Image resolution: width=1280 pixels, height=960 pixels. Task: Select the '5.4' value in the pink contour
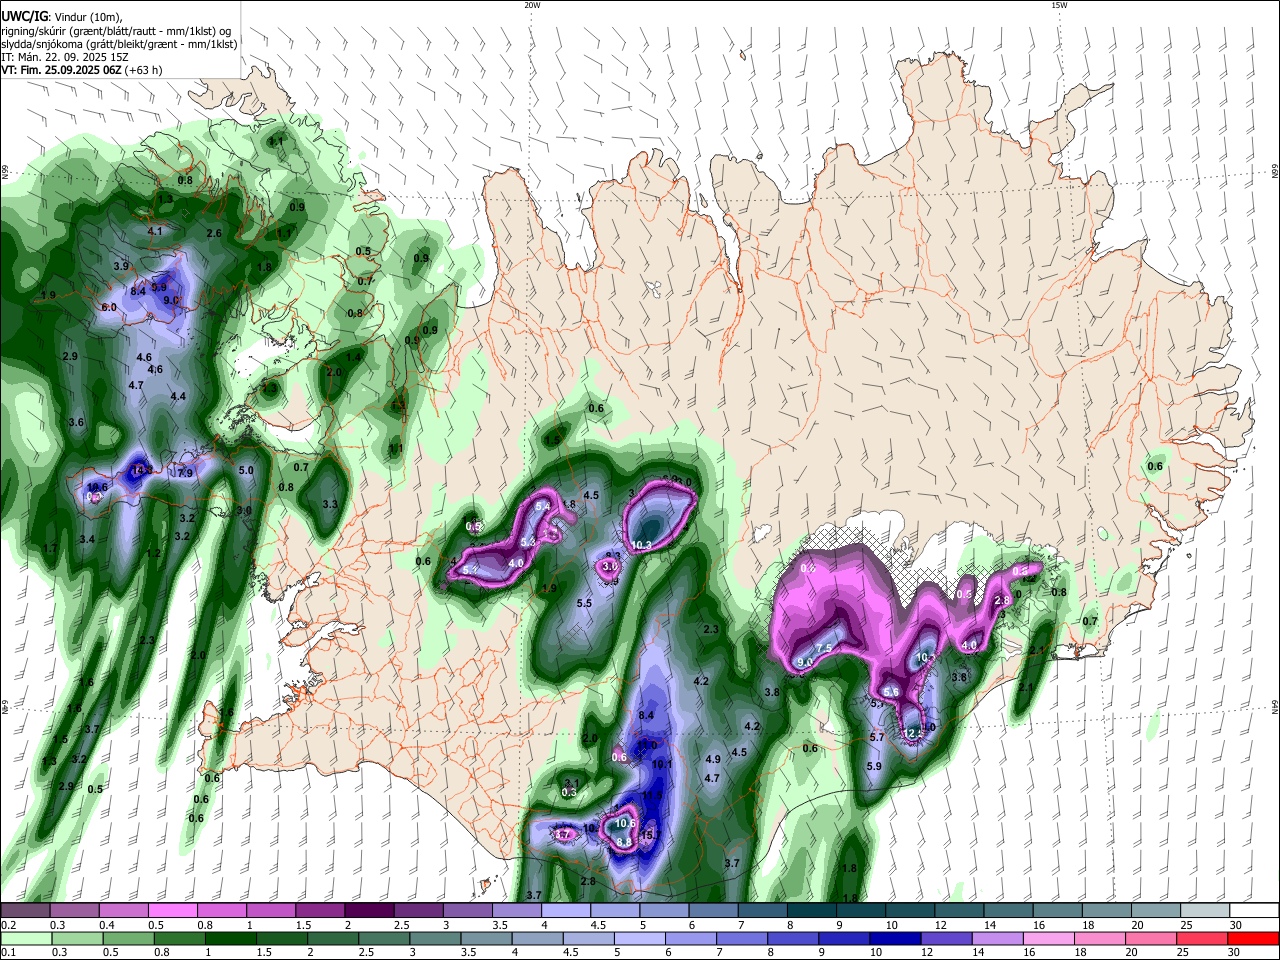coord(543,507)
